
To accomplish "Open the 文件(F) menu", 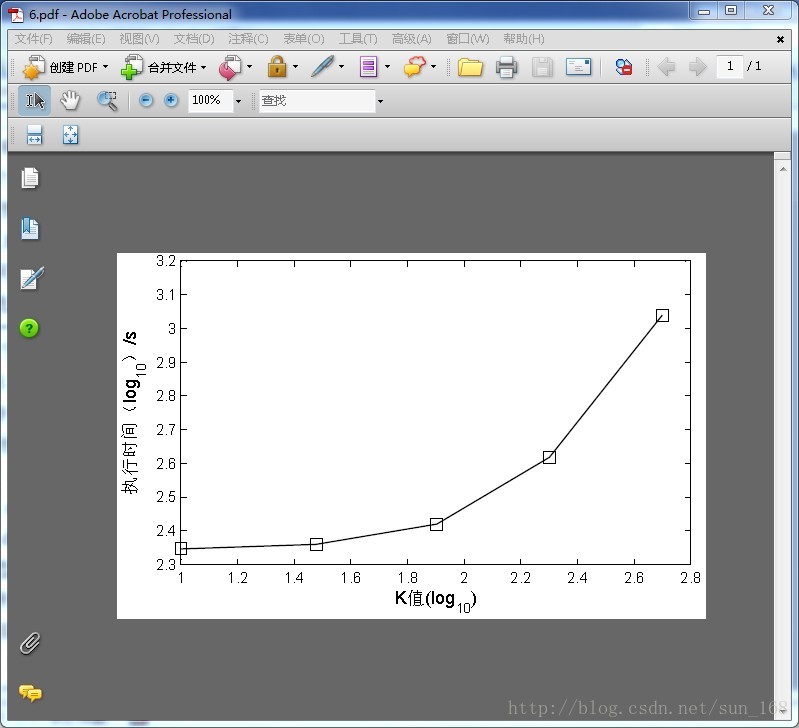I will (33, 39).
